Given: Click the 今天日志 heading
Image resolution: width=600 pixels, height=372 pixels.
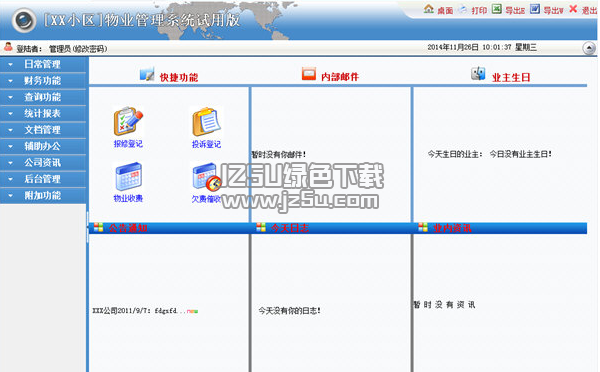Looking at the screenshot, I should pos(290,228).
